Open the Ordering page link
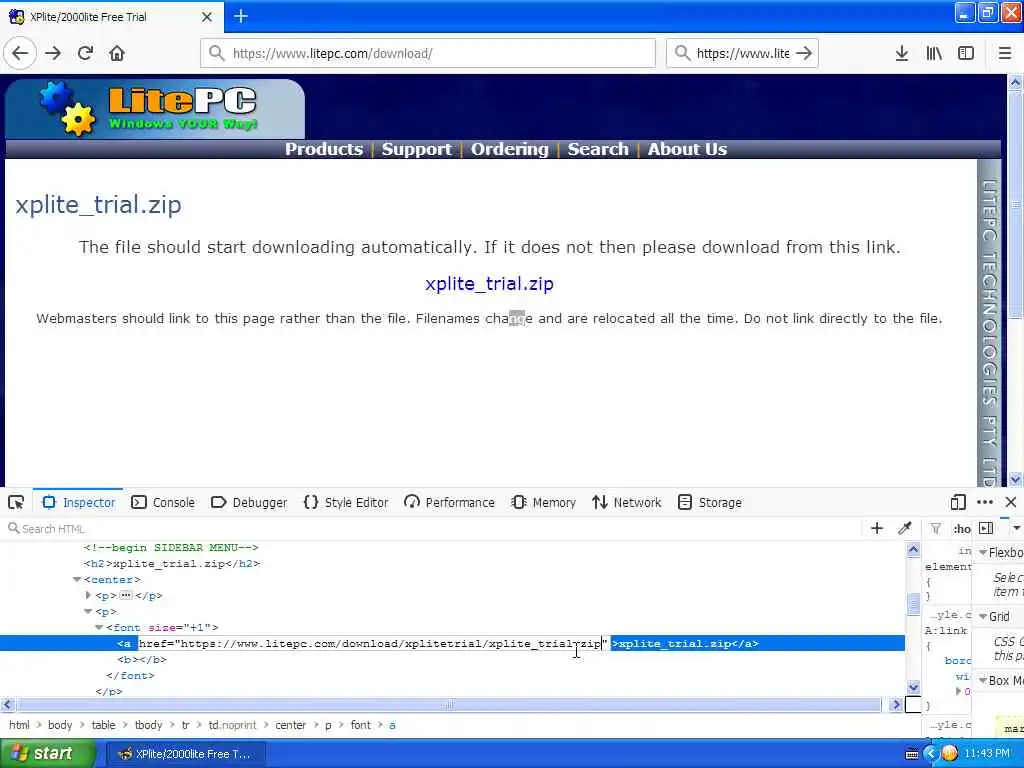Screen dimensions: 1024x768 510,149
